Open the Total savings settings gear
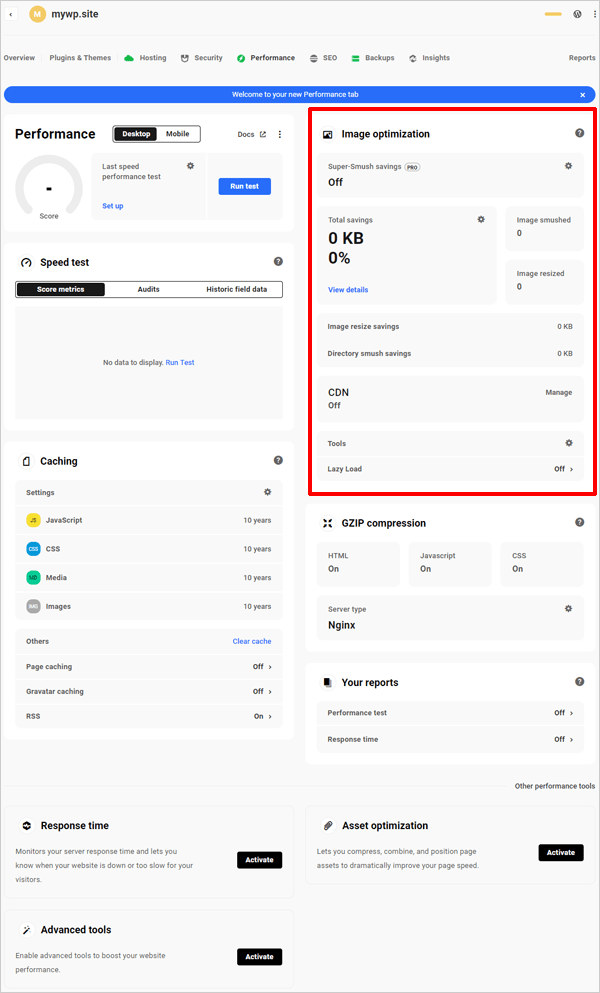The height and width of the screenshot is (993, 600). (x=481, y=219)
